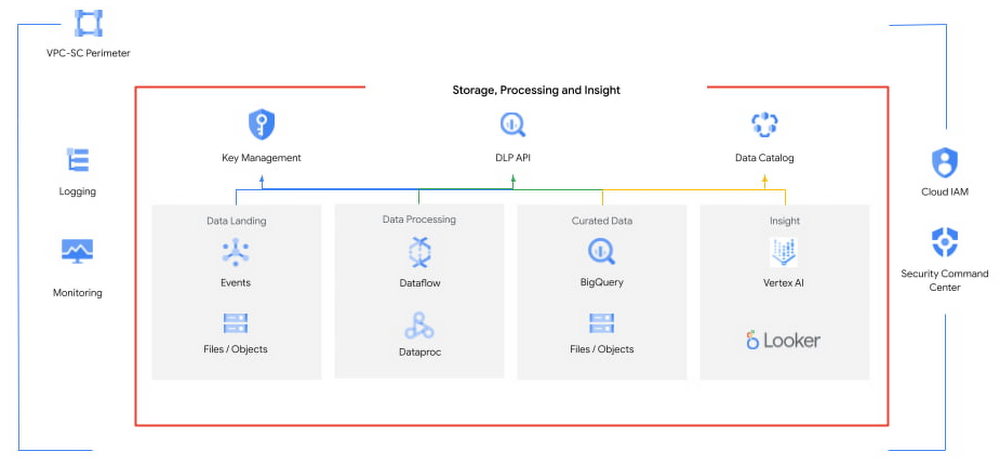Click the 'Events' label
Viewport: 1000px width, 465px height.
(x=236, y=283)
